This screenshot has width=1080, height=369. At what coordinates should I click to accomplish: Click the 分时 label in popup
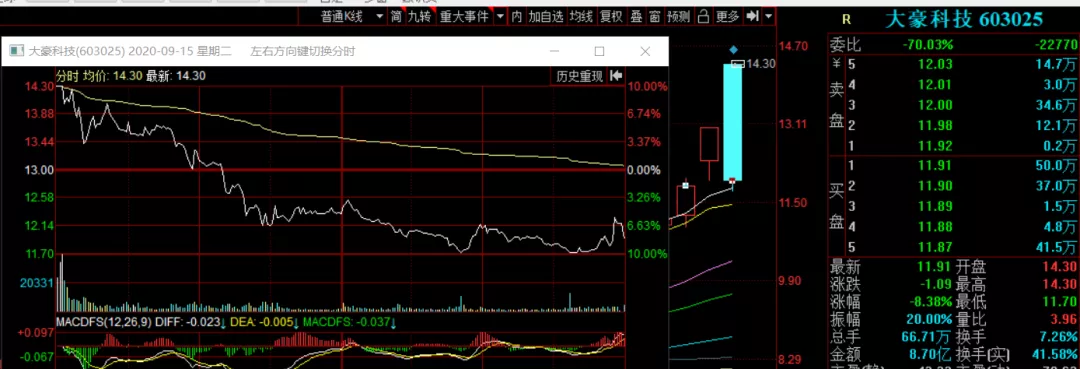coord(68,75)
